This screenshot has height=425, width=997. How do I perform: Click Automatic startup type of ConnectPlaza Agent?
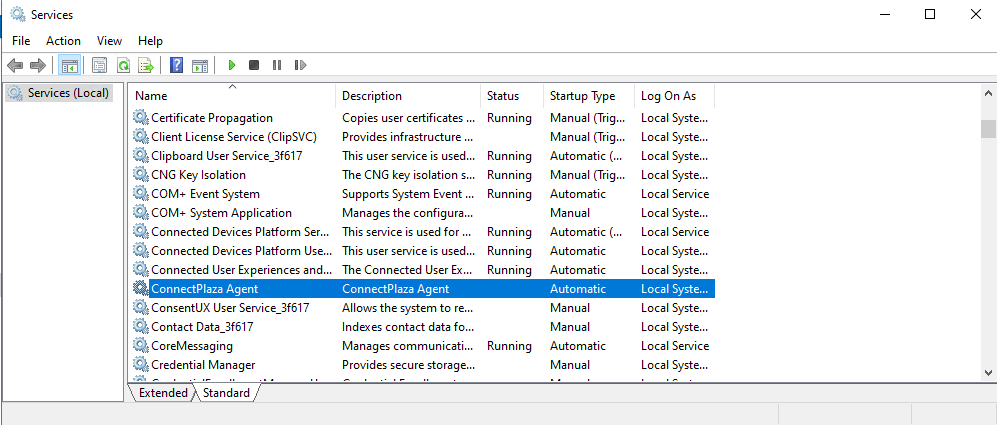click(x=578, y=289)
